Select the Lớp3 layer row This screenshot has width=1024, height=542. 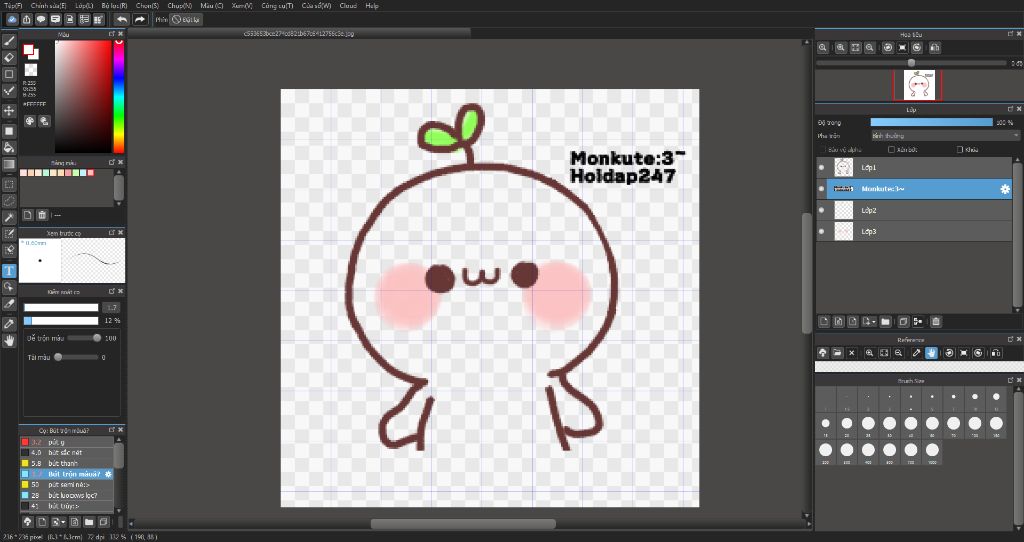coord(914,231)
